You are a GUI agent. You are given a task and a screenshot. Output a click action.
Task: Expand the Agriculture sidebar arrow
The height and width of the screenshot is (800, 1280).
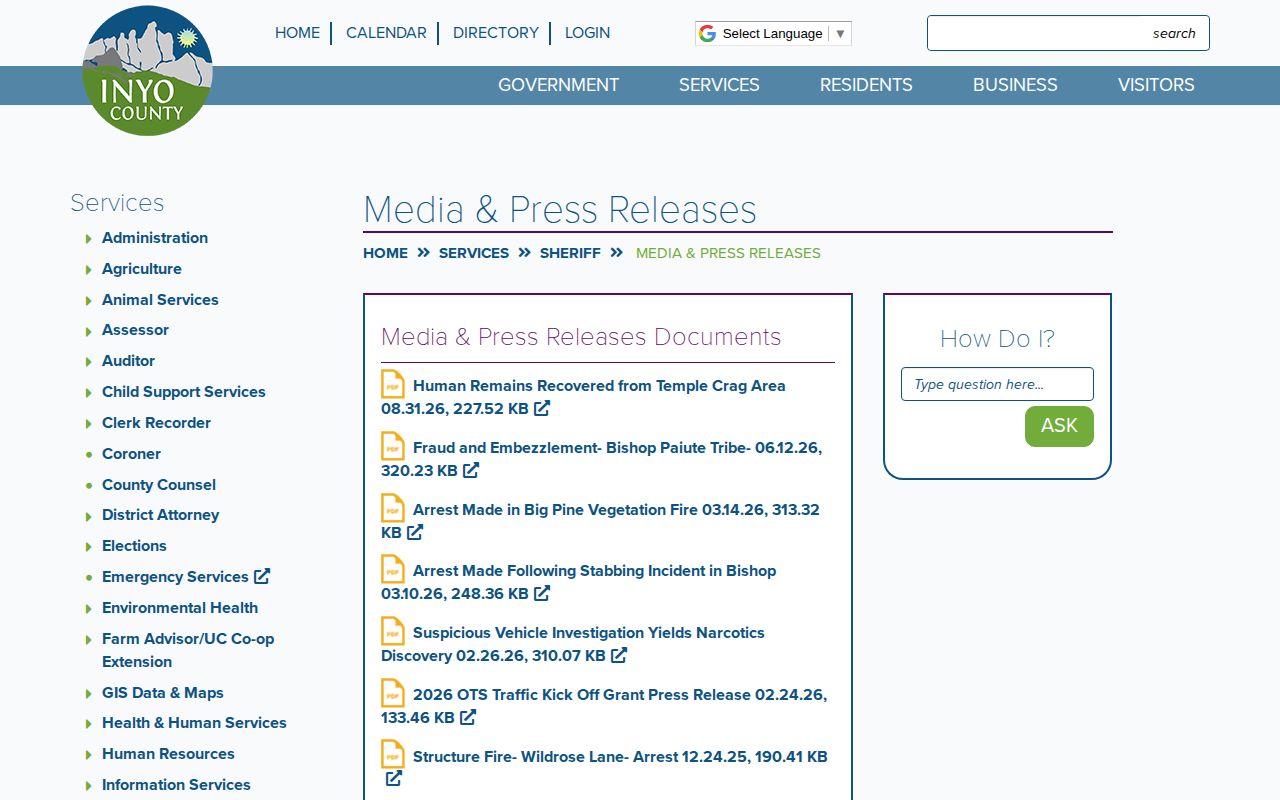pyautogui.click(x=89, y=270)
